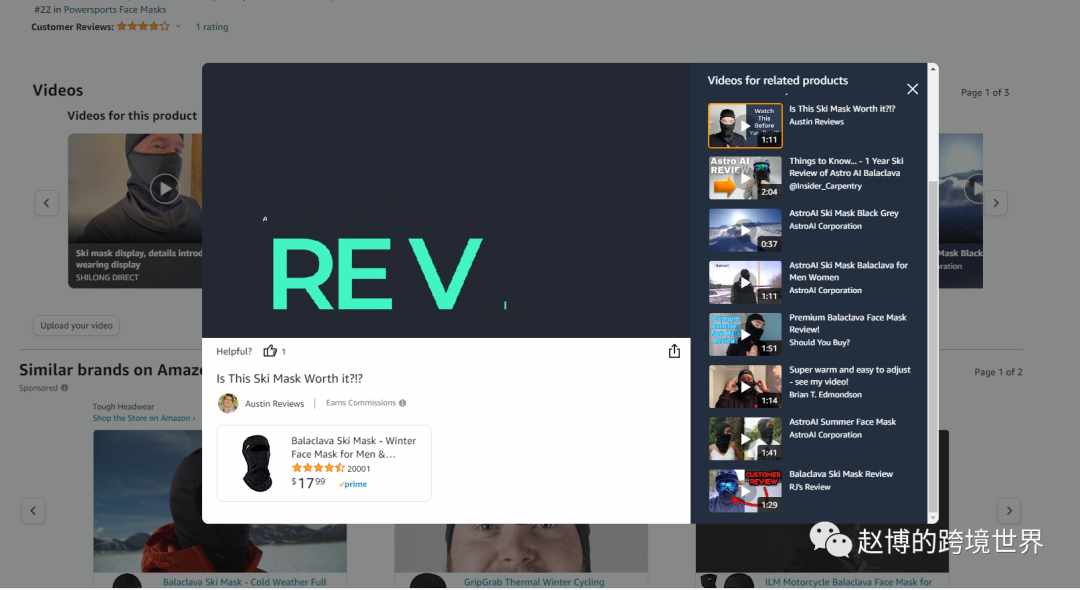1080x590 pixels.
Task: Click 'AstroAI Summer Face Mask' title text
Action: pos(842,422)
